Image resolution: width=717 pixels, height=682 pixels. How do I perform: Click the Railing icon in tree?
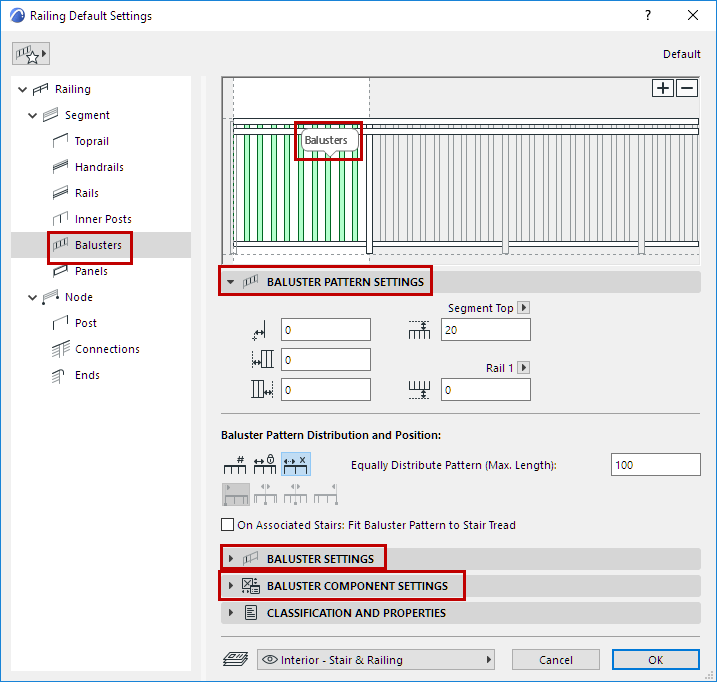click(x=40, y=89)
